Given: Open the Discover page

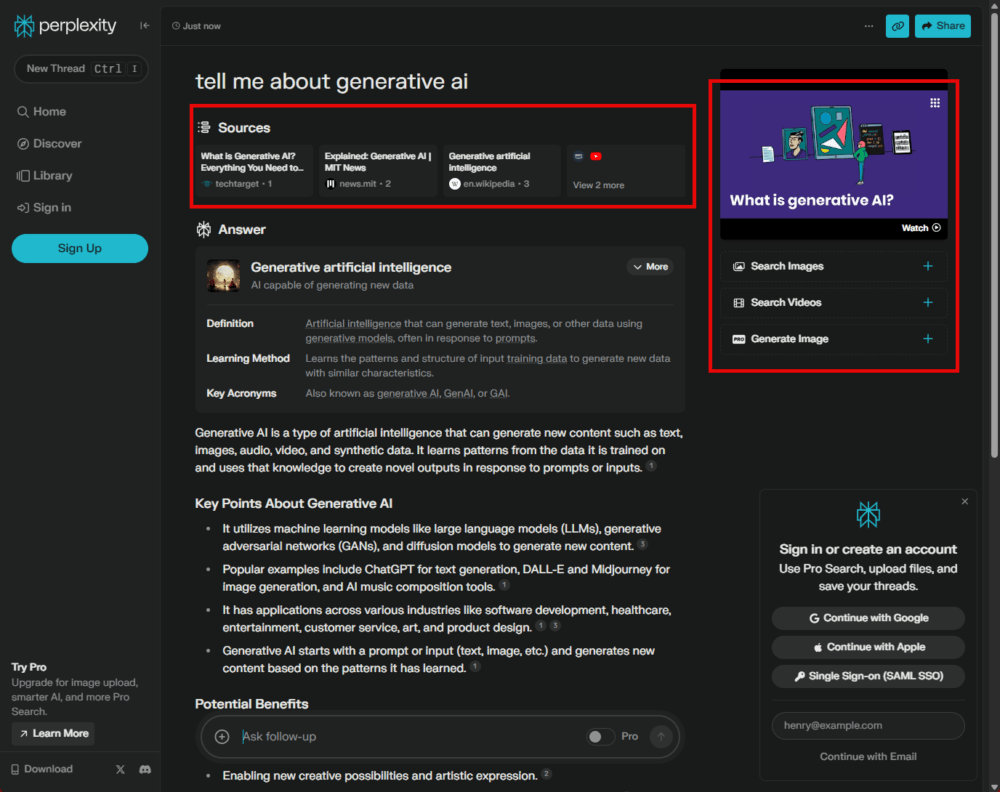Looking at the screenshot, I should (50, 143).
